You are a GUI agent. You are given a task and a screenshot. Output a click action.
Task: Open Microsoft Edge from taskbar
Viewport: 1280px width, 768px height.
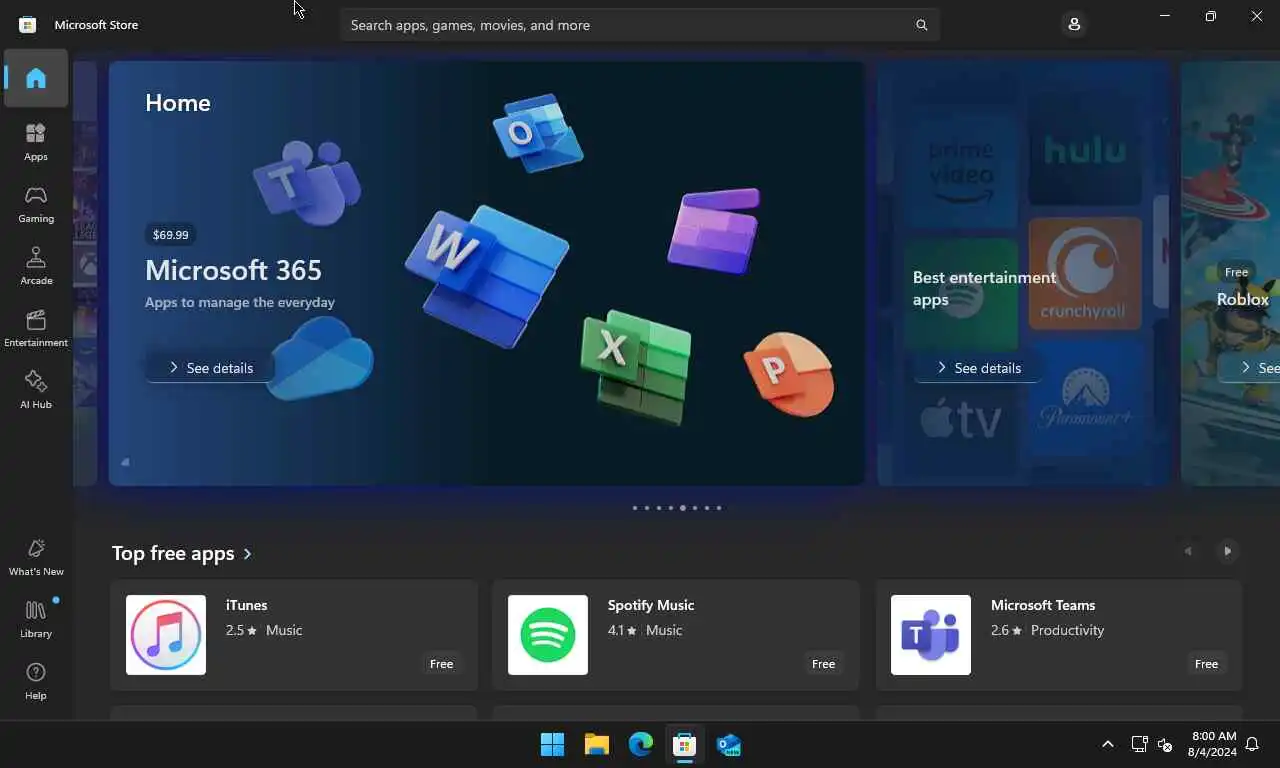tap(641, 744)
